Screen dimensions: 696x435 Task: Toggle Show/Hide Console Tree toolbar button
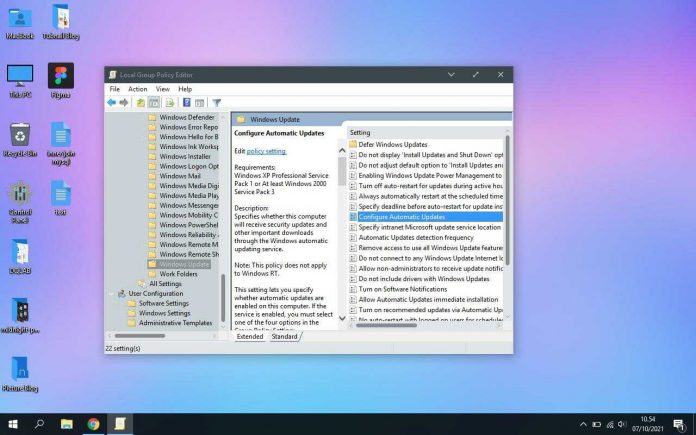(154, 103)
